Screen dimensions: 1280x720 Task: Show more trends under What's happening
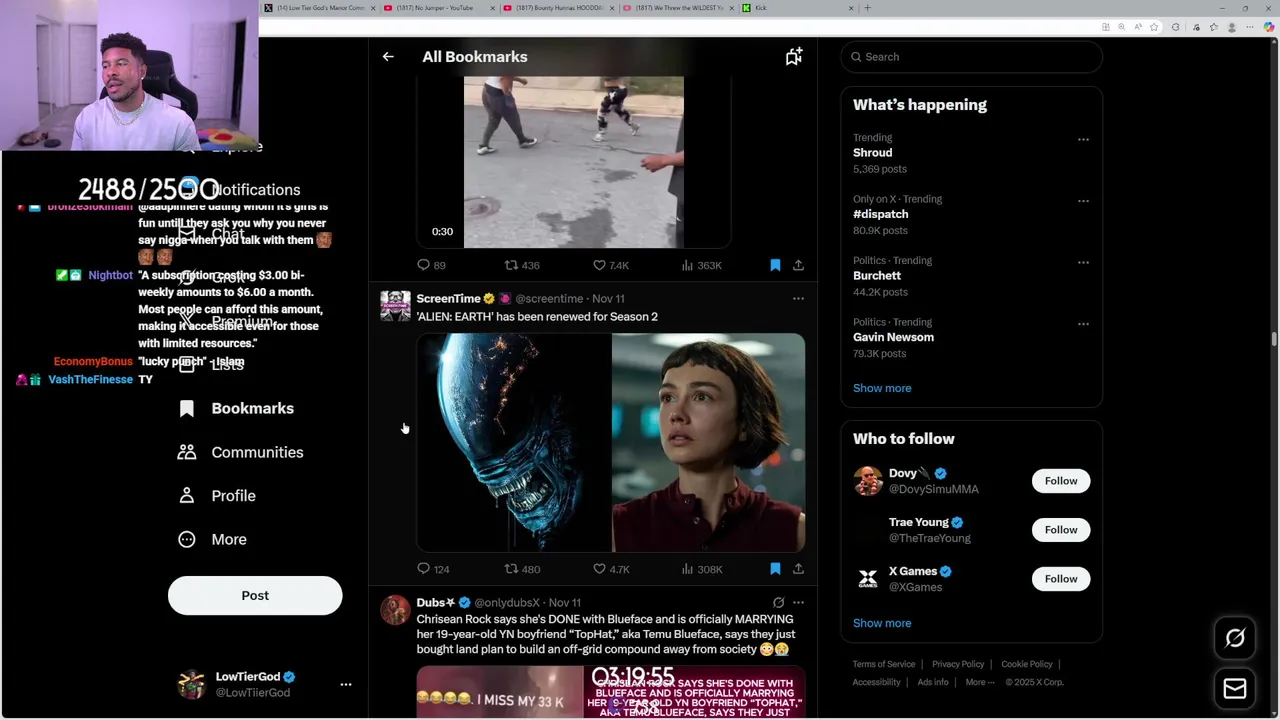[882, 388]
